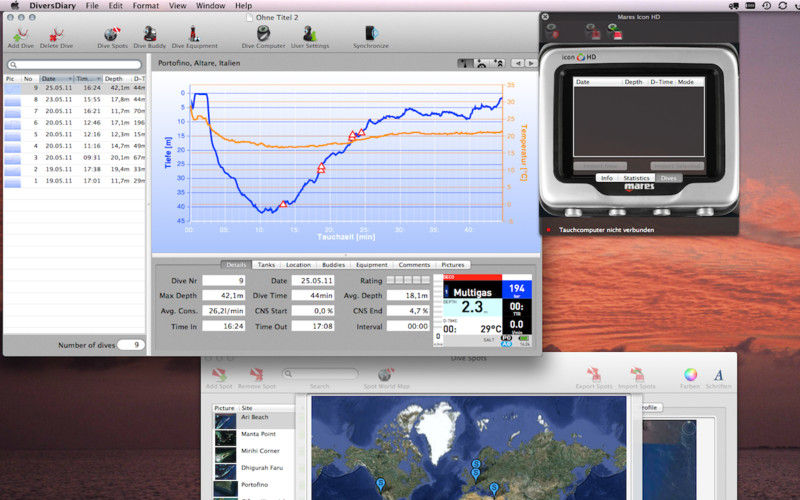
Task: Click the Synchronize toolbar icon
Action: 371,38
